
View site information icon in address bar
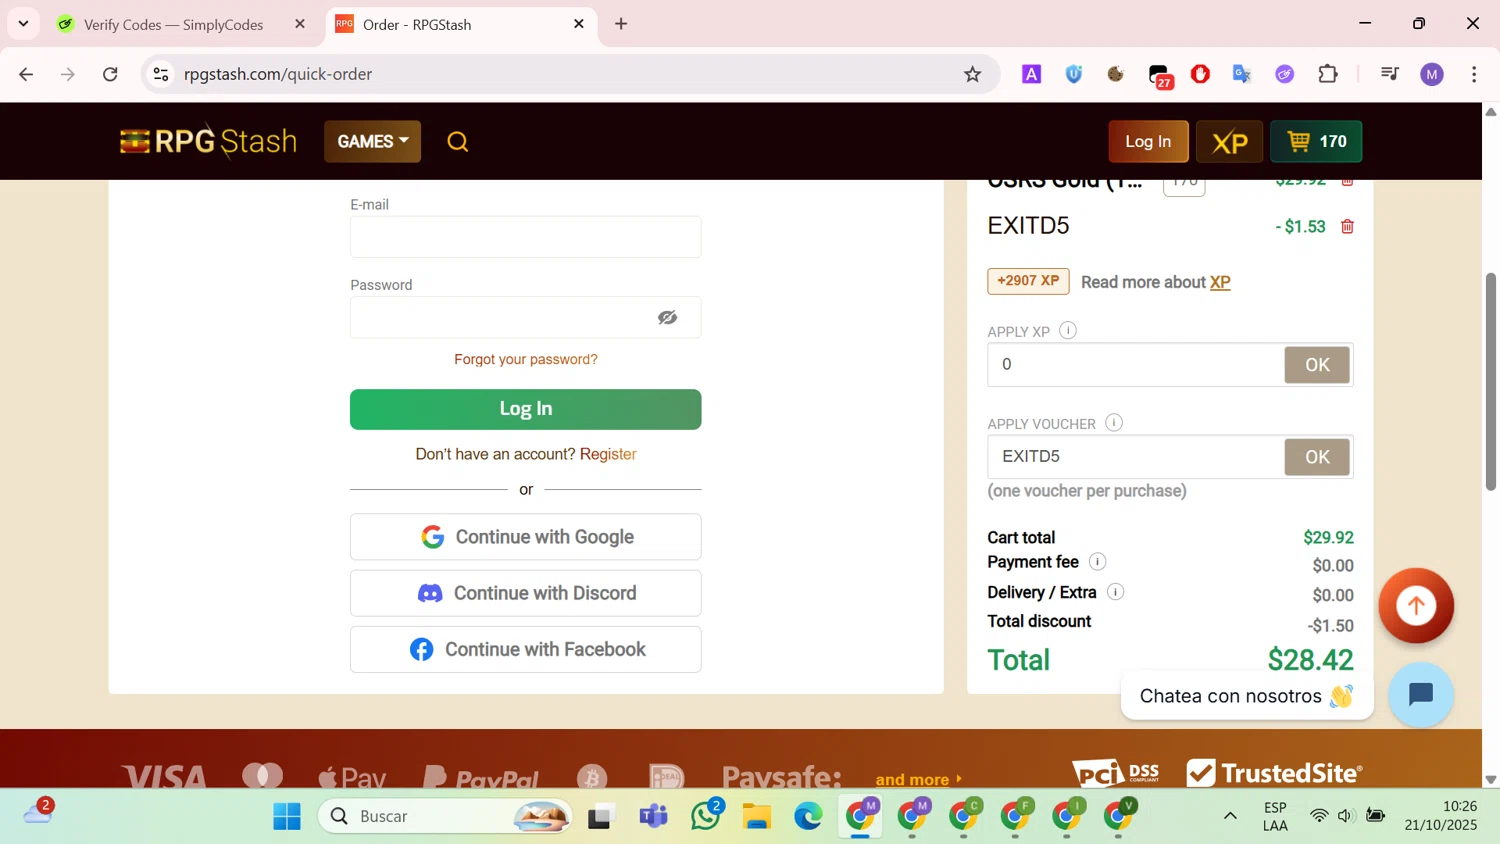coord(161,74)
